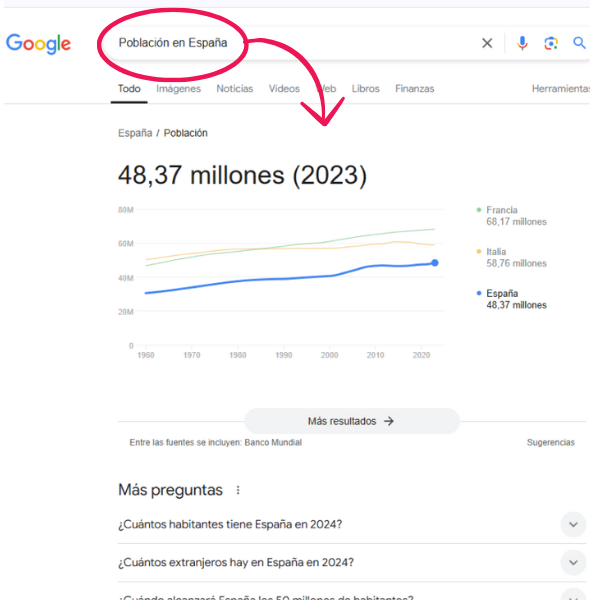This screenshot has width=590, height=600.
Task: Click inside the Población en España search field
Action: coord(291,43)
